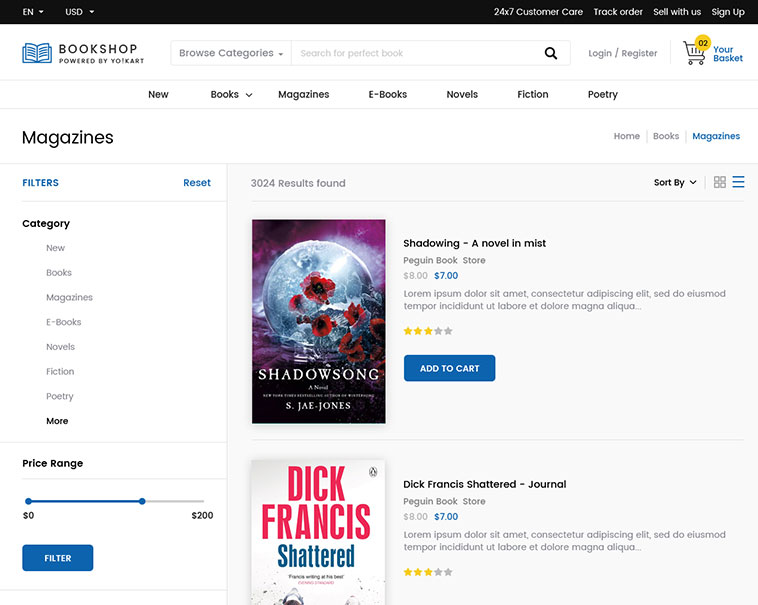This screenshot has width=758, height=605.
Task: Click the Login / Register link
Action: [x=623, y=53]
